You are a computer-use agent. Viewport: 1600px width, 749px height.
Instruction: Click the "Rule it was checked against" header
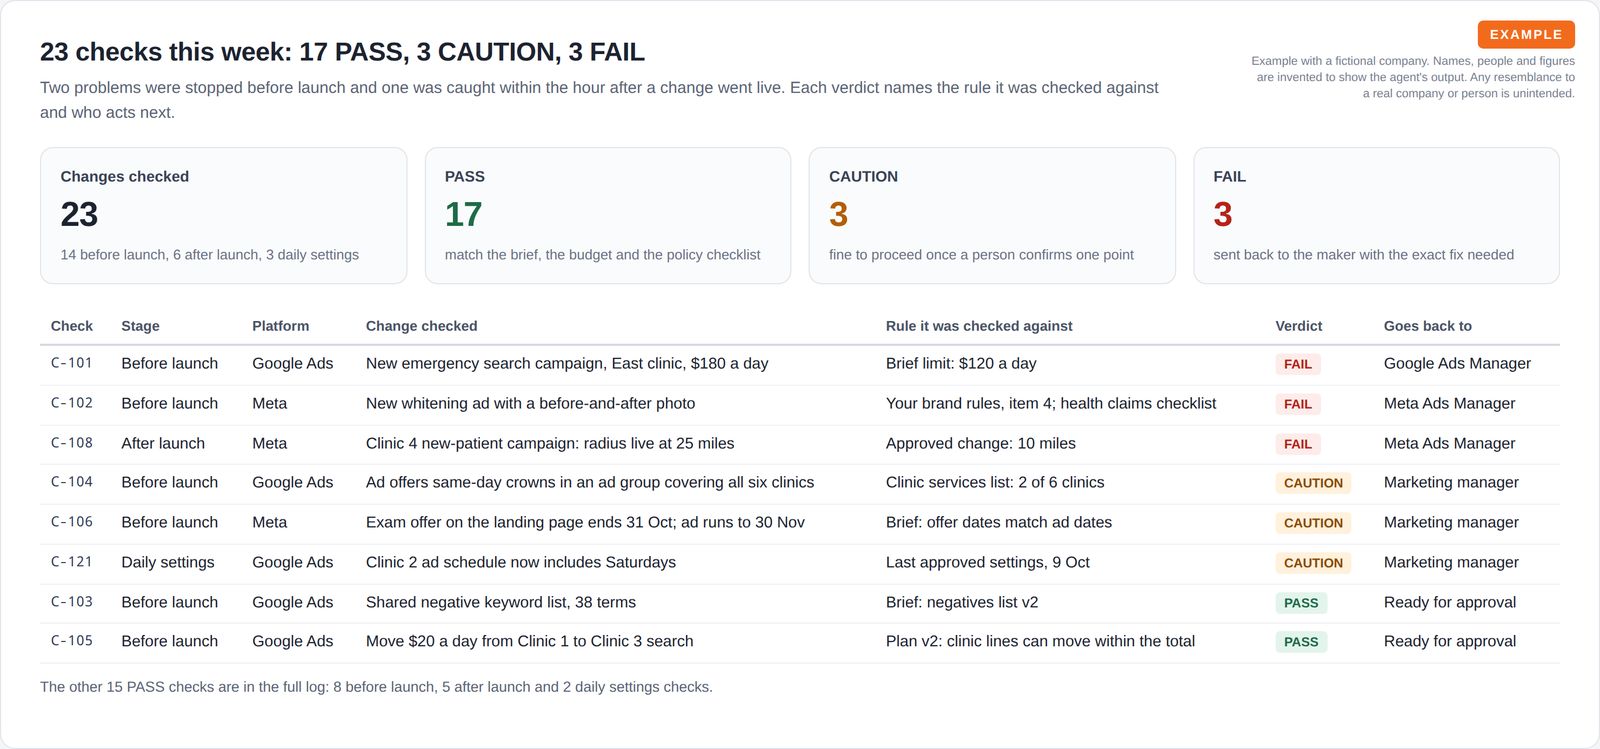click(979, 326)
